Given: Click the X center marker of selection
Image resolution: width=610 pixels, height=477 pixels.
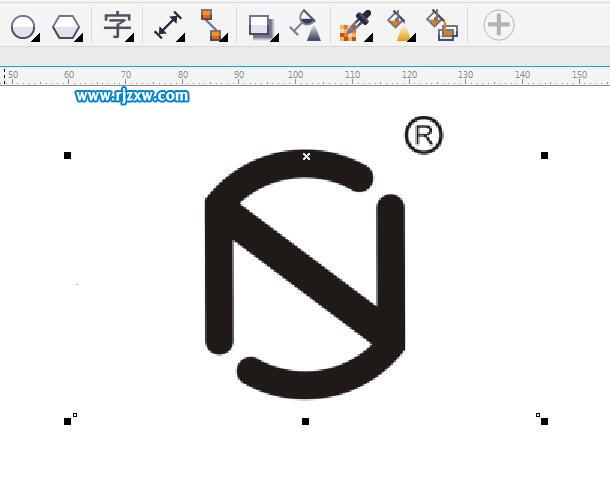Looking at the screenshot, I should 307,156.
